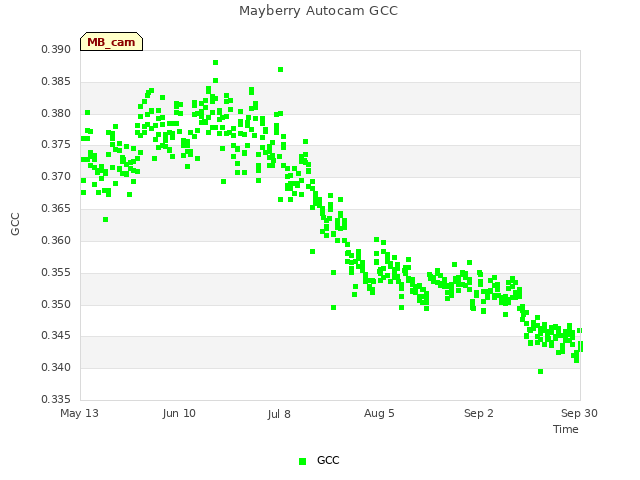Click the lowest GCC point near 0.3395

(x=540, y=371)
